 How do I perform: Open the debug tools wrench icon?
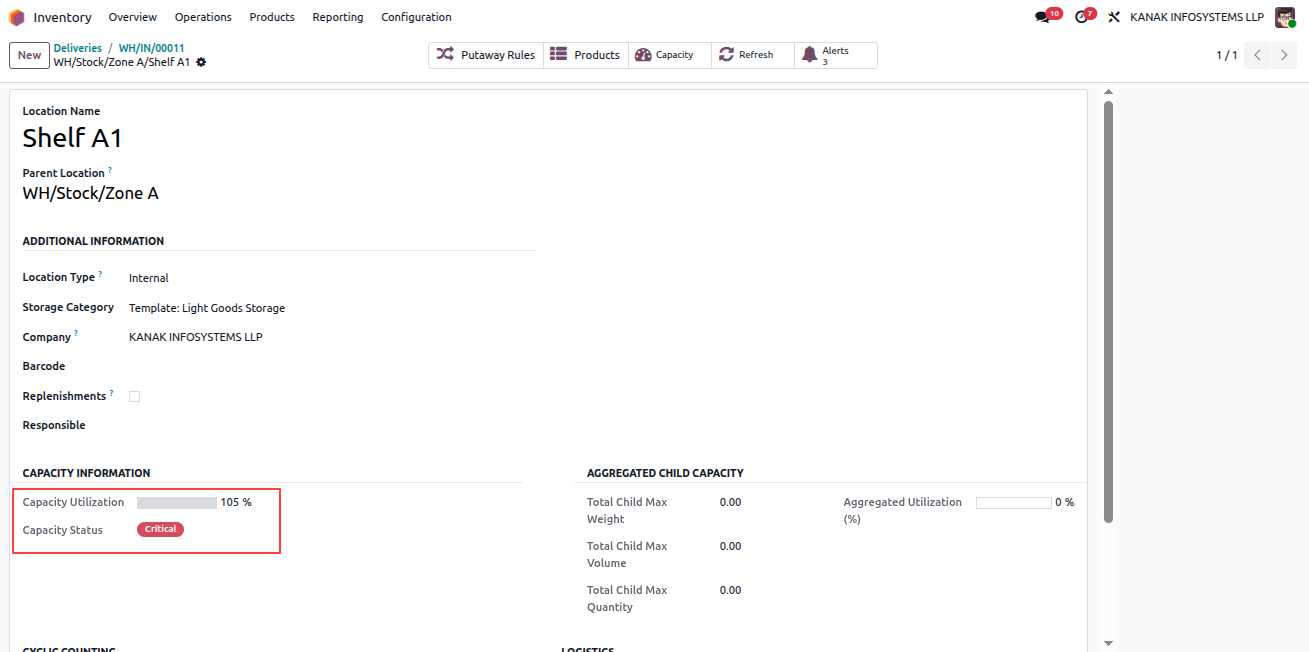[1114, 17]
